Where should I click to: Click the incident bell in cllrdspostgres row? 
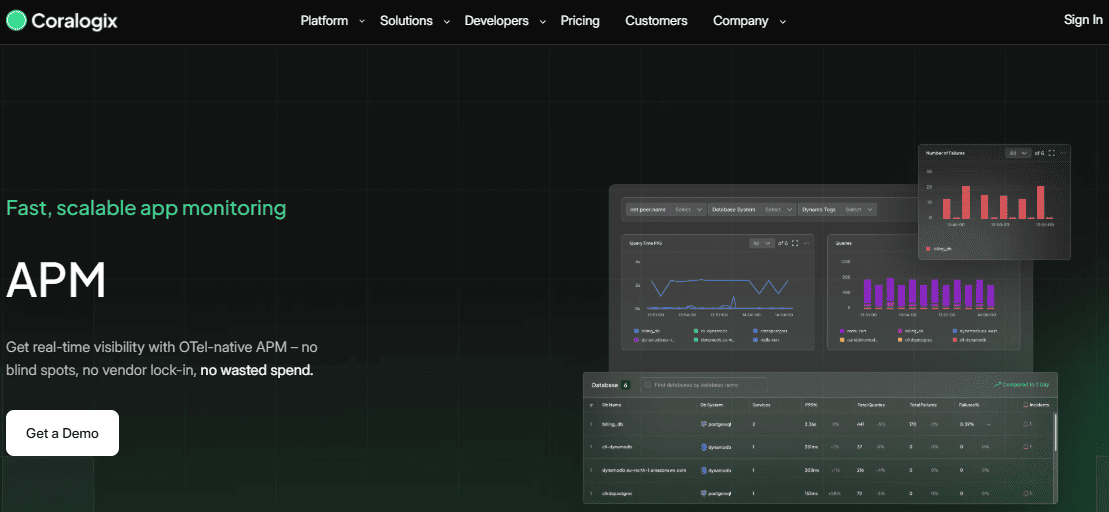click(1026, 493)
